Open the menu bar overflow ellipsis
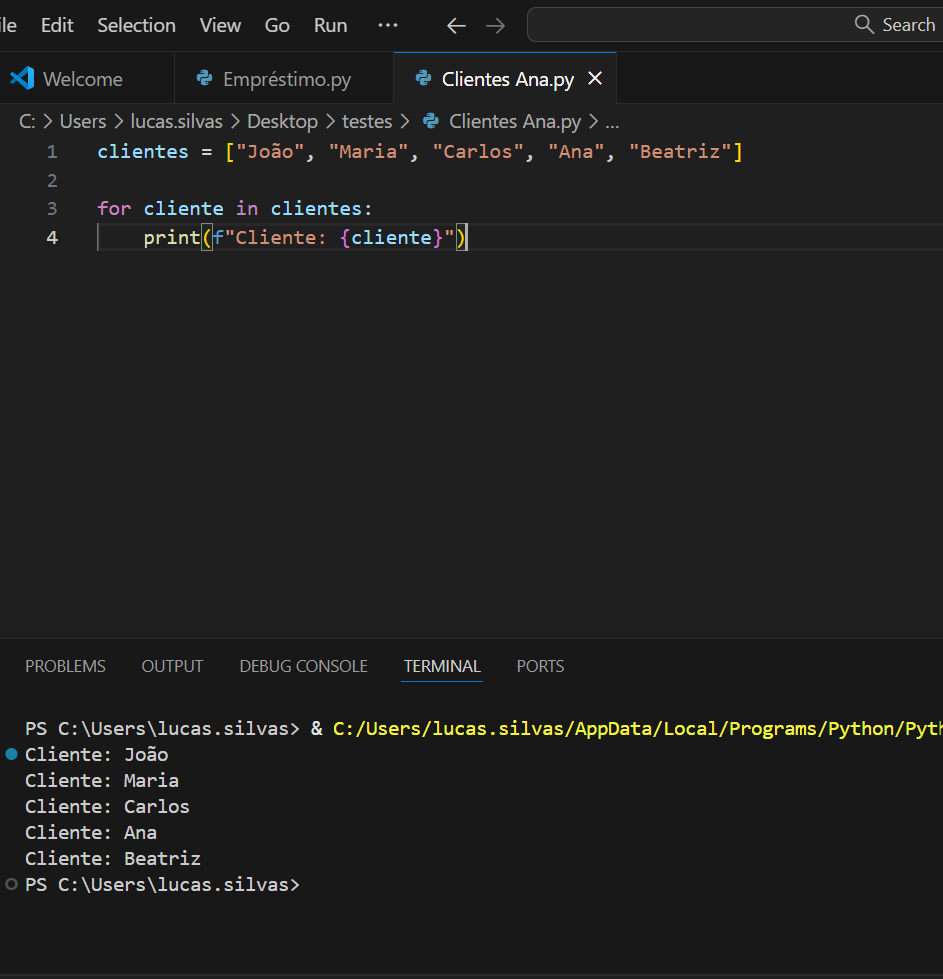943x979 pixels. 388,25
